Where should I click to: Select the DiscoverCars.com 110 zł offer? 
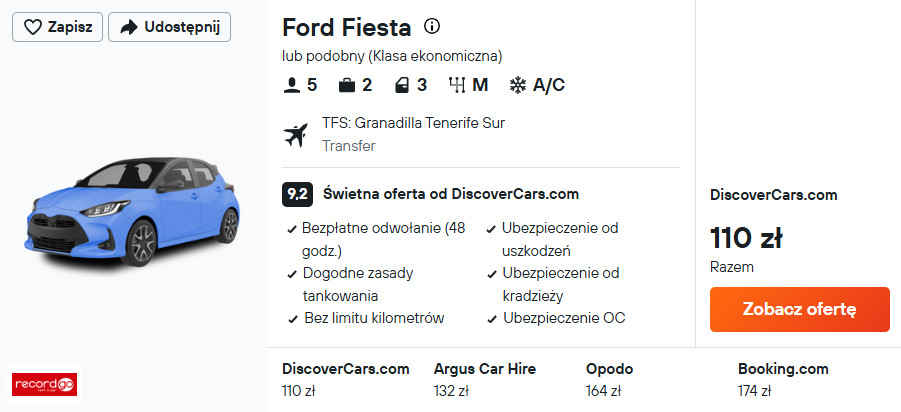tap(345, 379)
